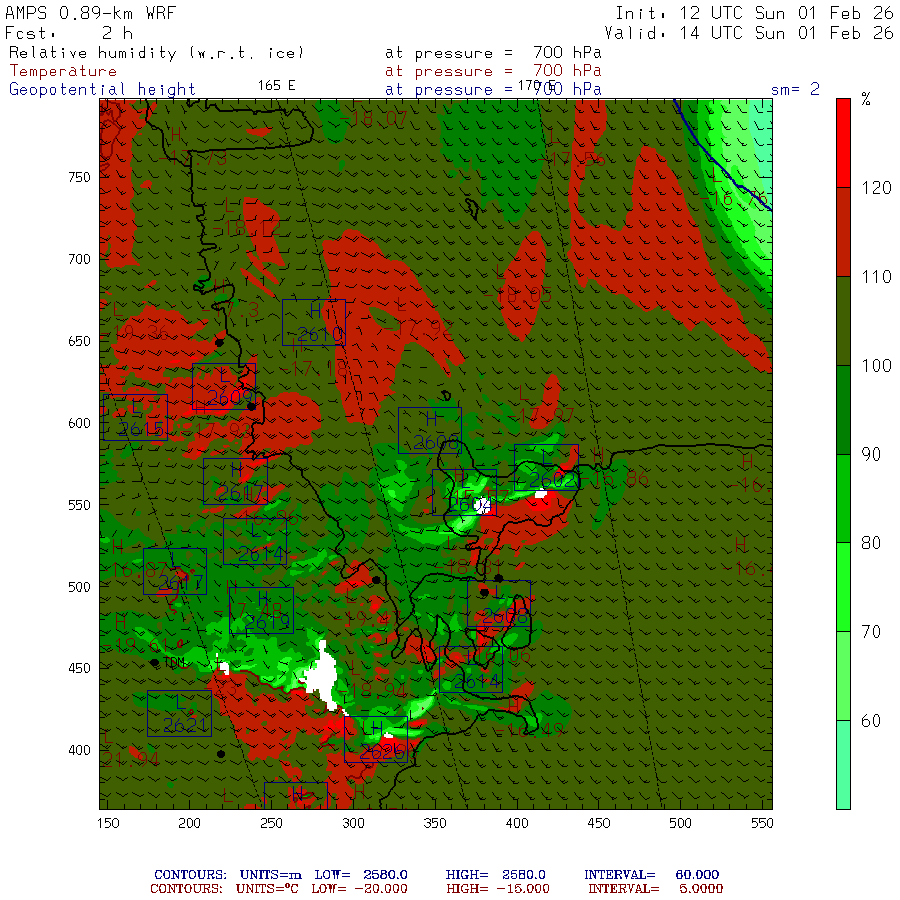Click the legend value "60"

(x=871, y=721)
